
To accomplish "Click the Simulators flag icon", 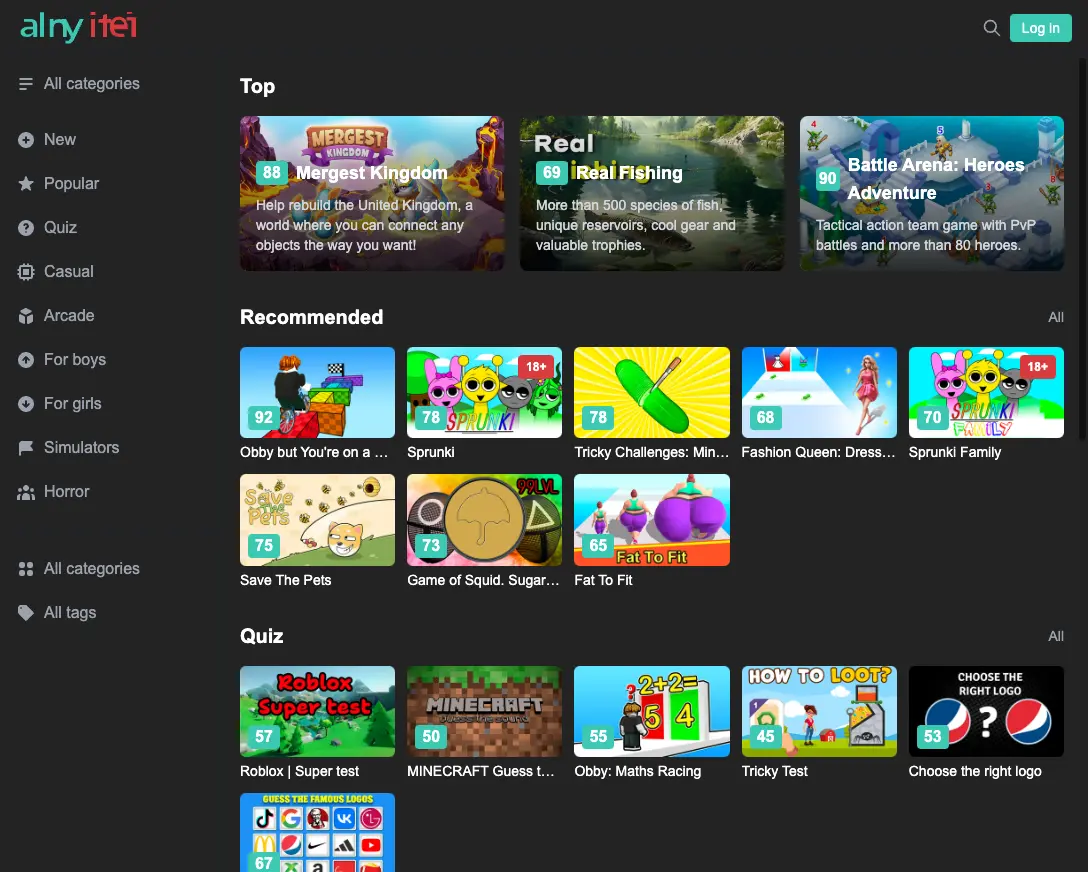I will (26, 448).
